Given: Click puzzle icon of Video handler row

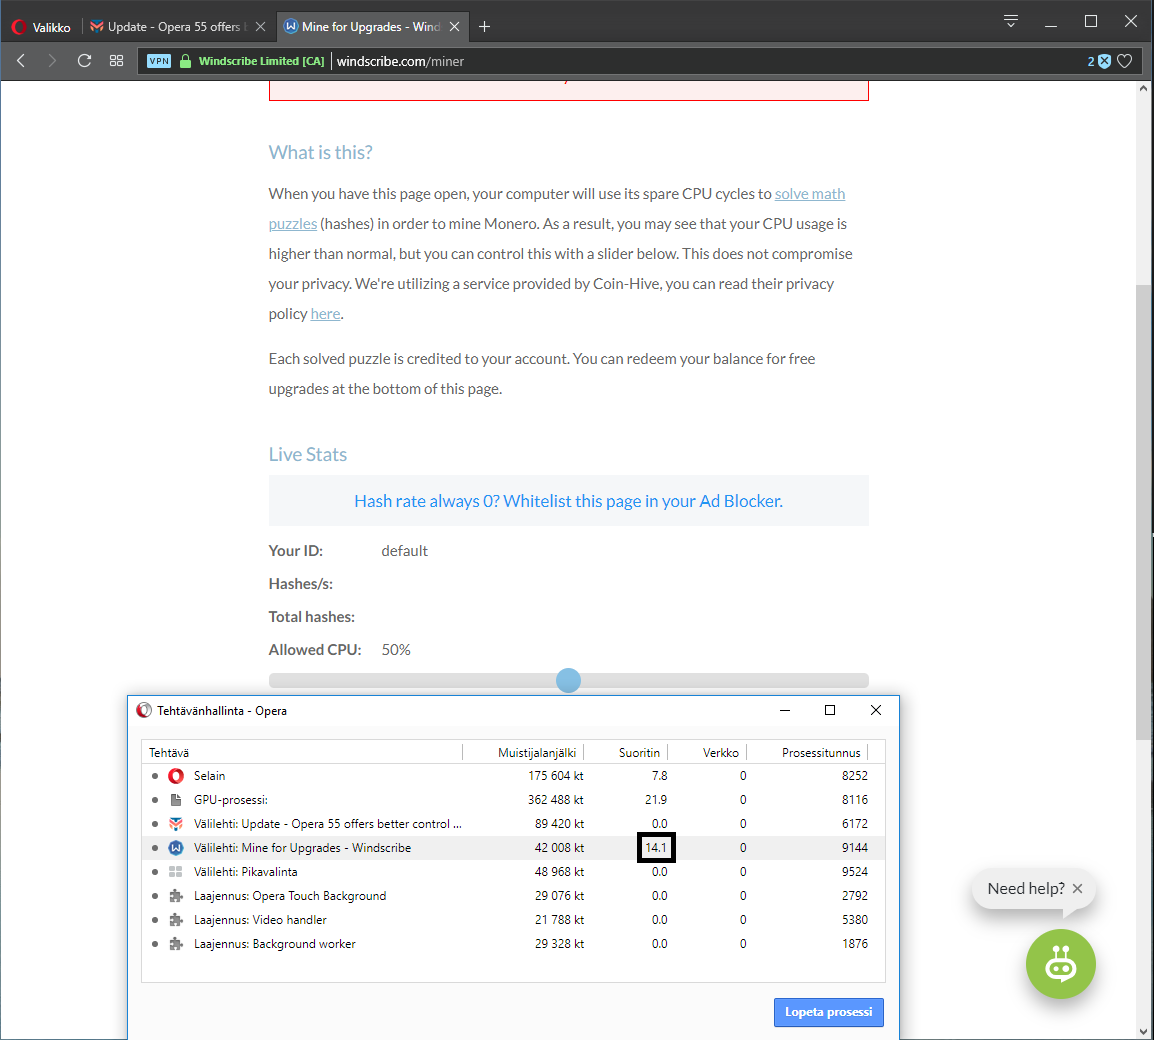Looking at the screenshot, I should (176, 920).
